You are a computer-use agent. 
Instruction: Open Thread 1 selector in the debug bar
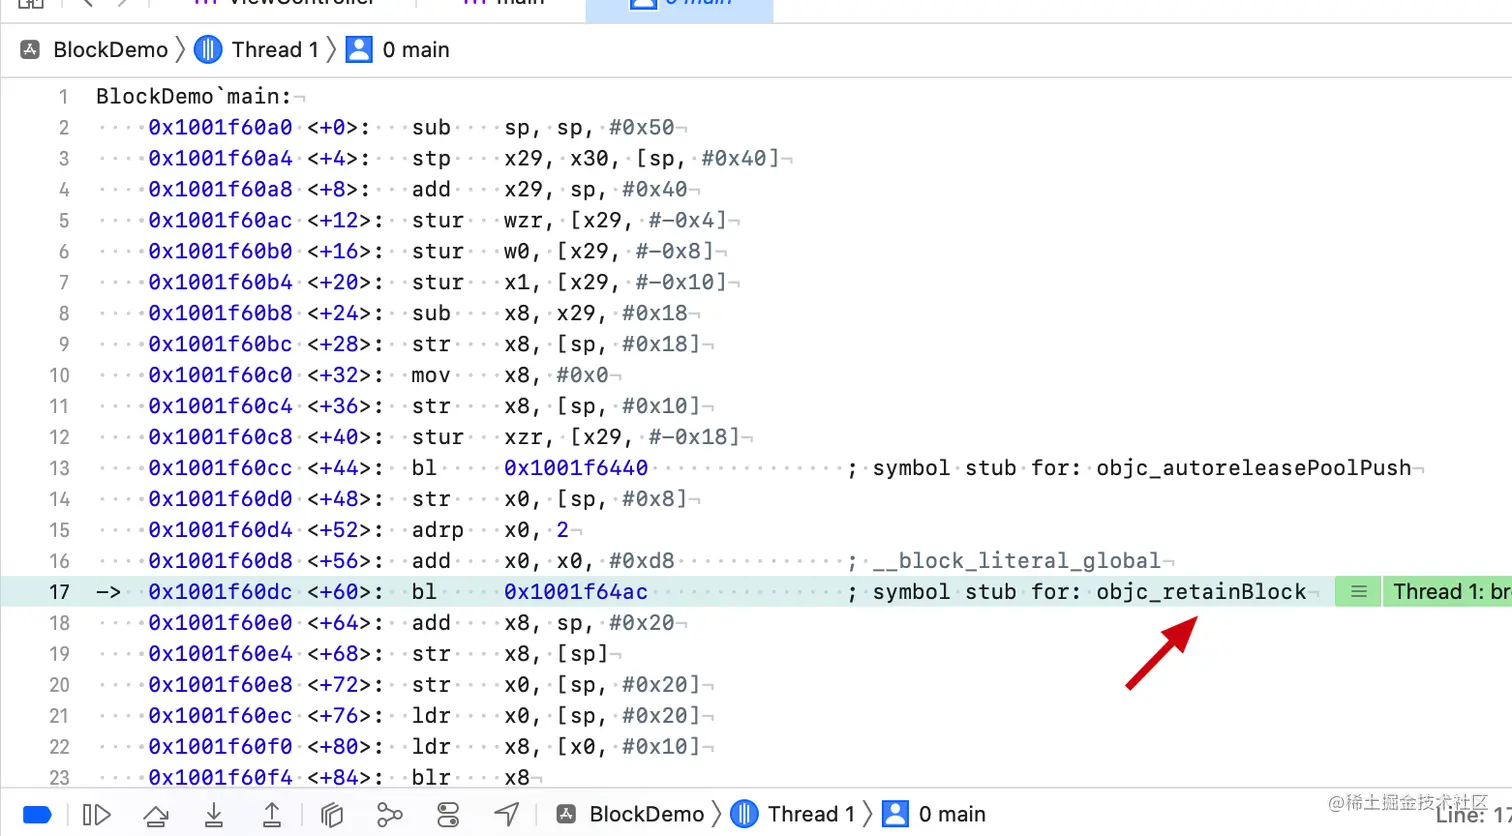pos(793,814)
